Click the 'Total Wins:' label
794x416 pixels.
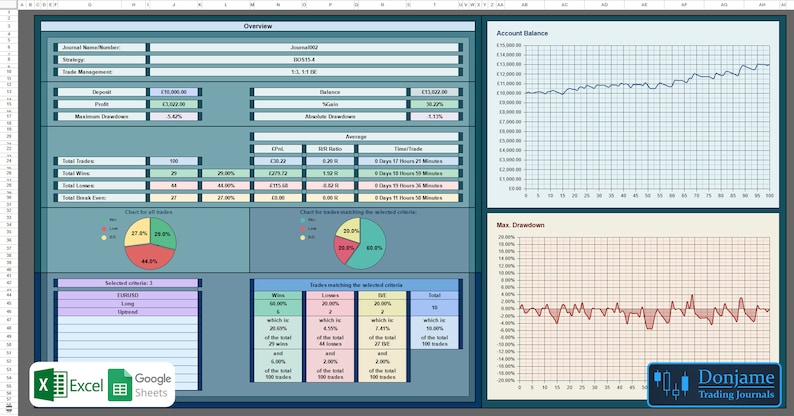(102, 173)
